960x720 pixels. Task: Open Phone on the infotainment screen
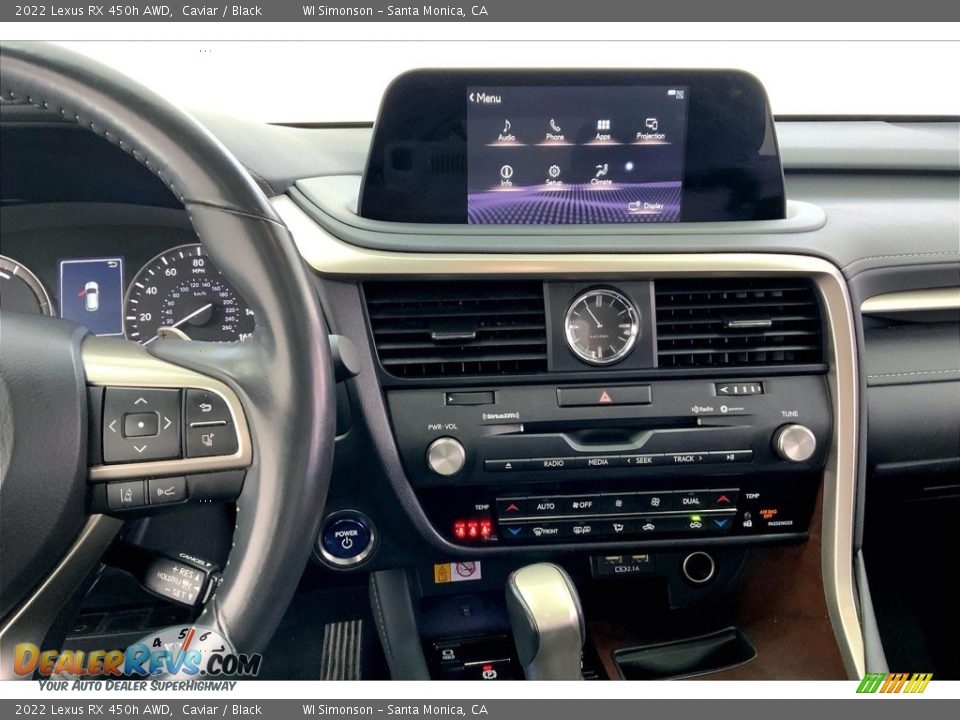(555, 130)
